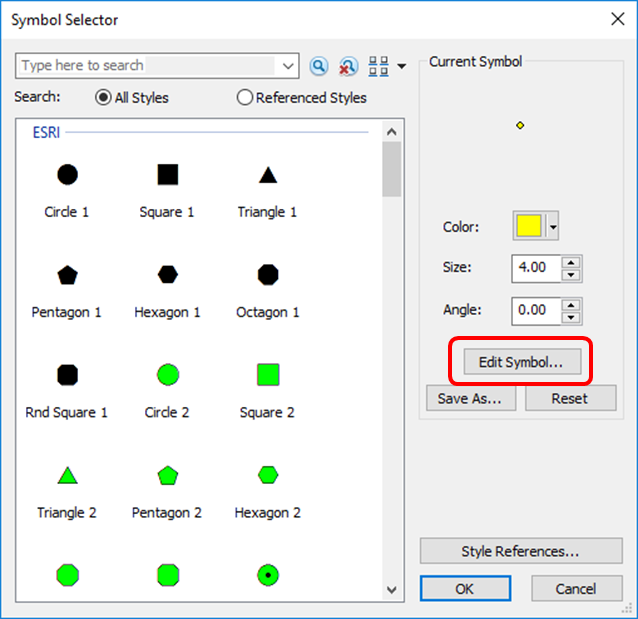The image size is (638, 619).
Task: Click the Angle value field
Action: click(535, 310)
